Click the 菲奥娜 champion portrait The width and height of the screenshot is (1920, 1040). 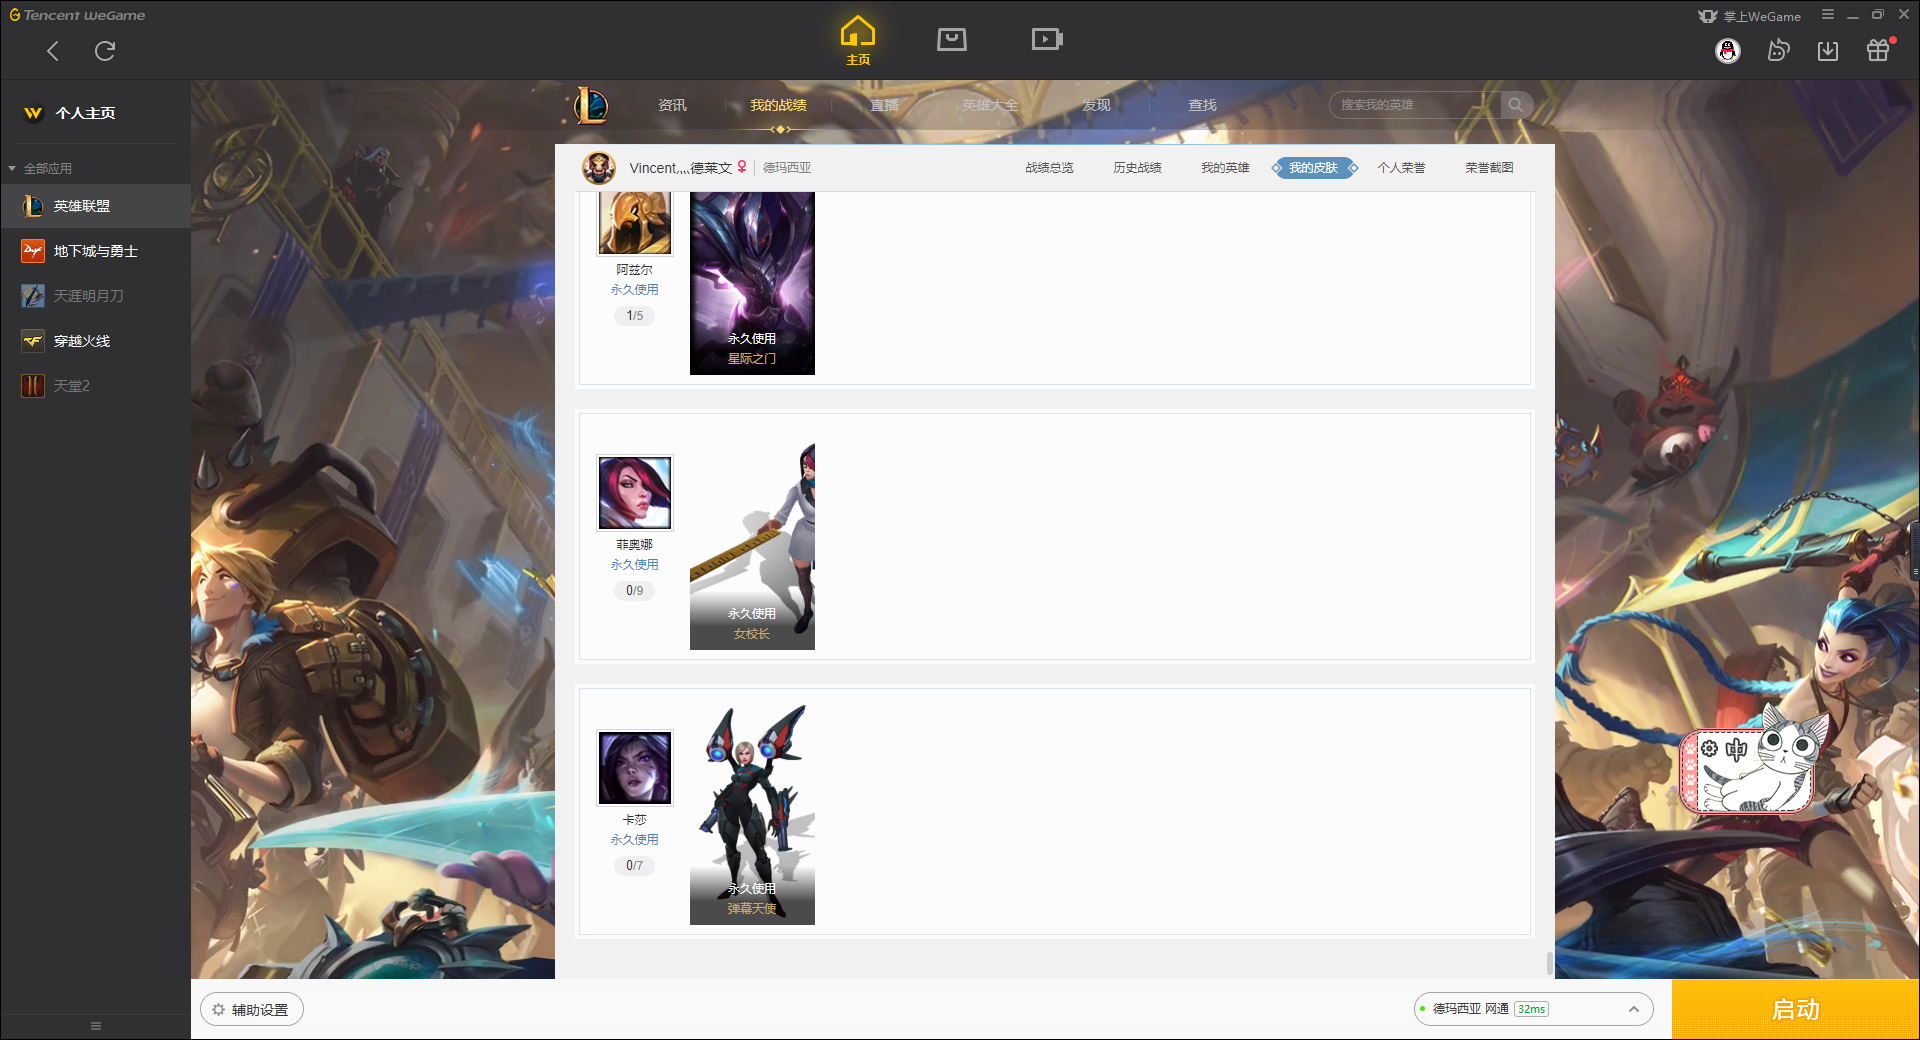[635, 493]
